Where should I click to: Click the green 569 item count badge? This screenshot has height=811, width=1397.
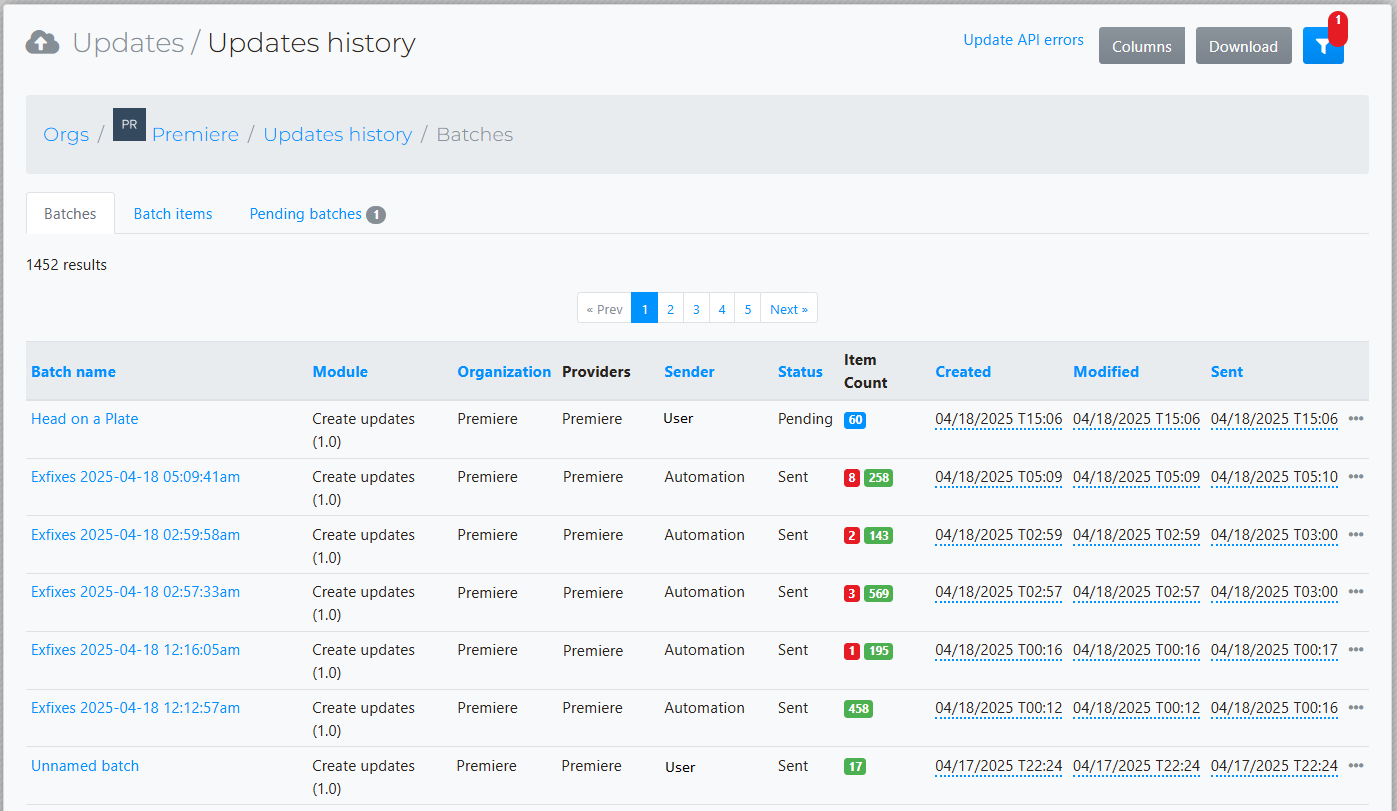point(878,594)
